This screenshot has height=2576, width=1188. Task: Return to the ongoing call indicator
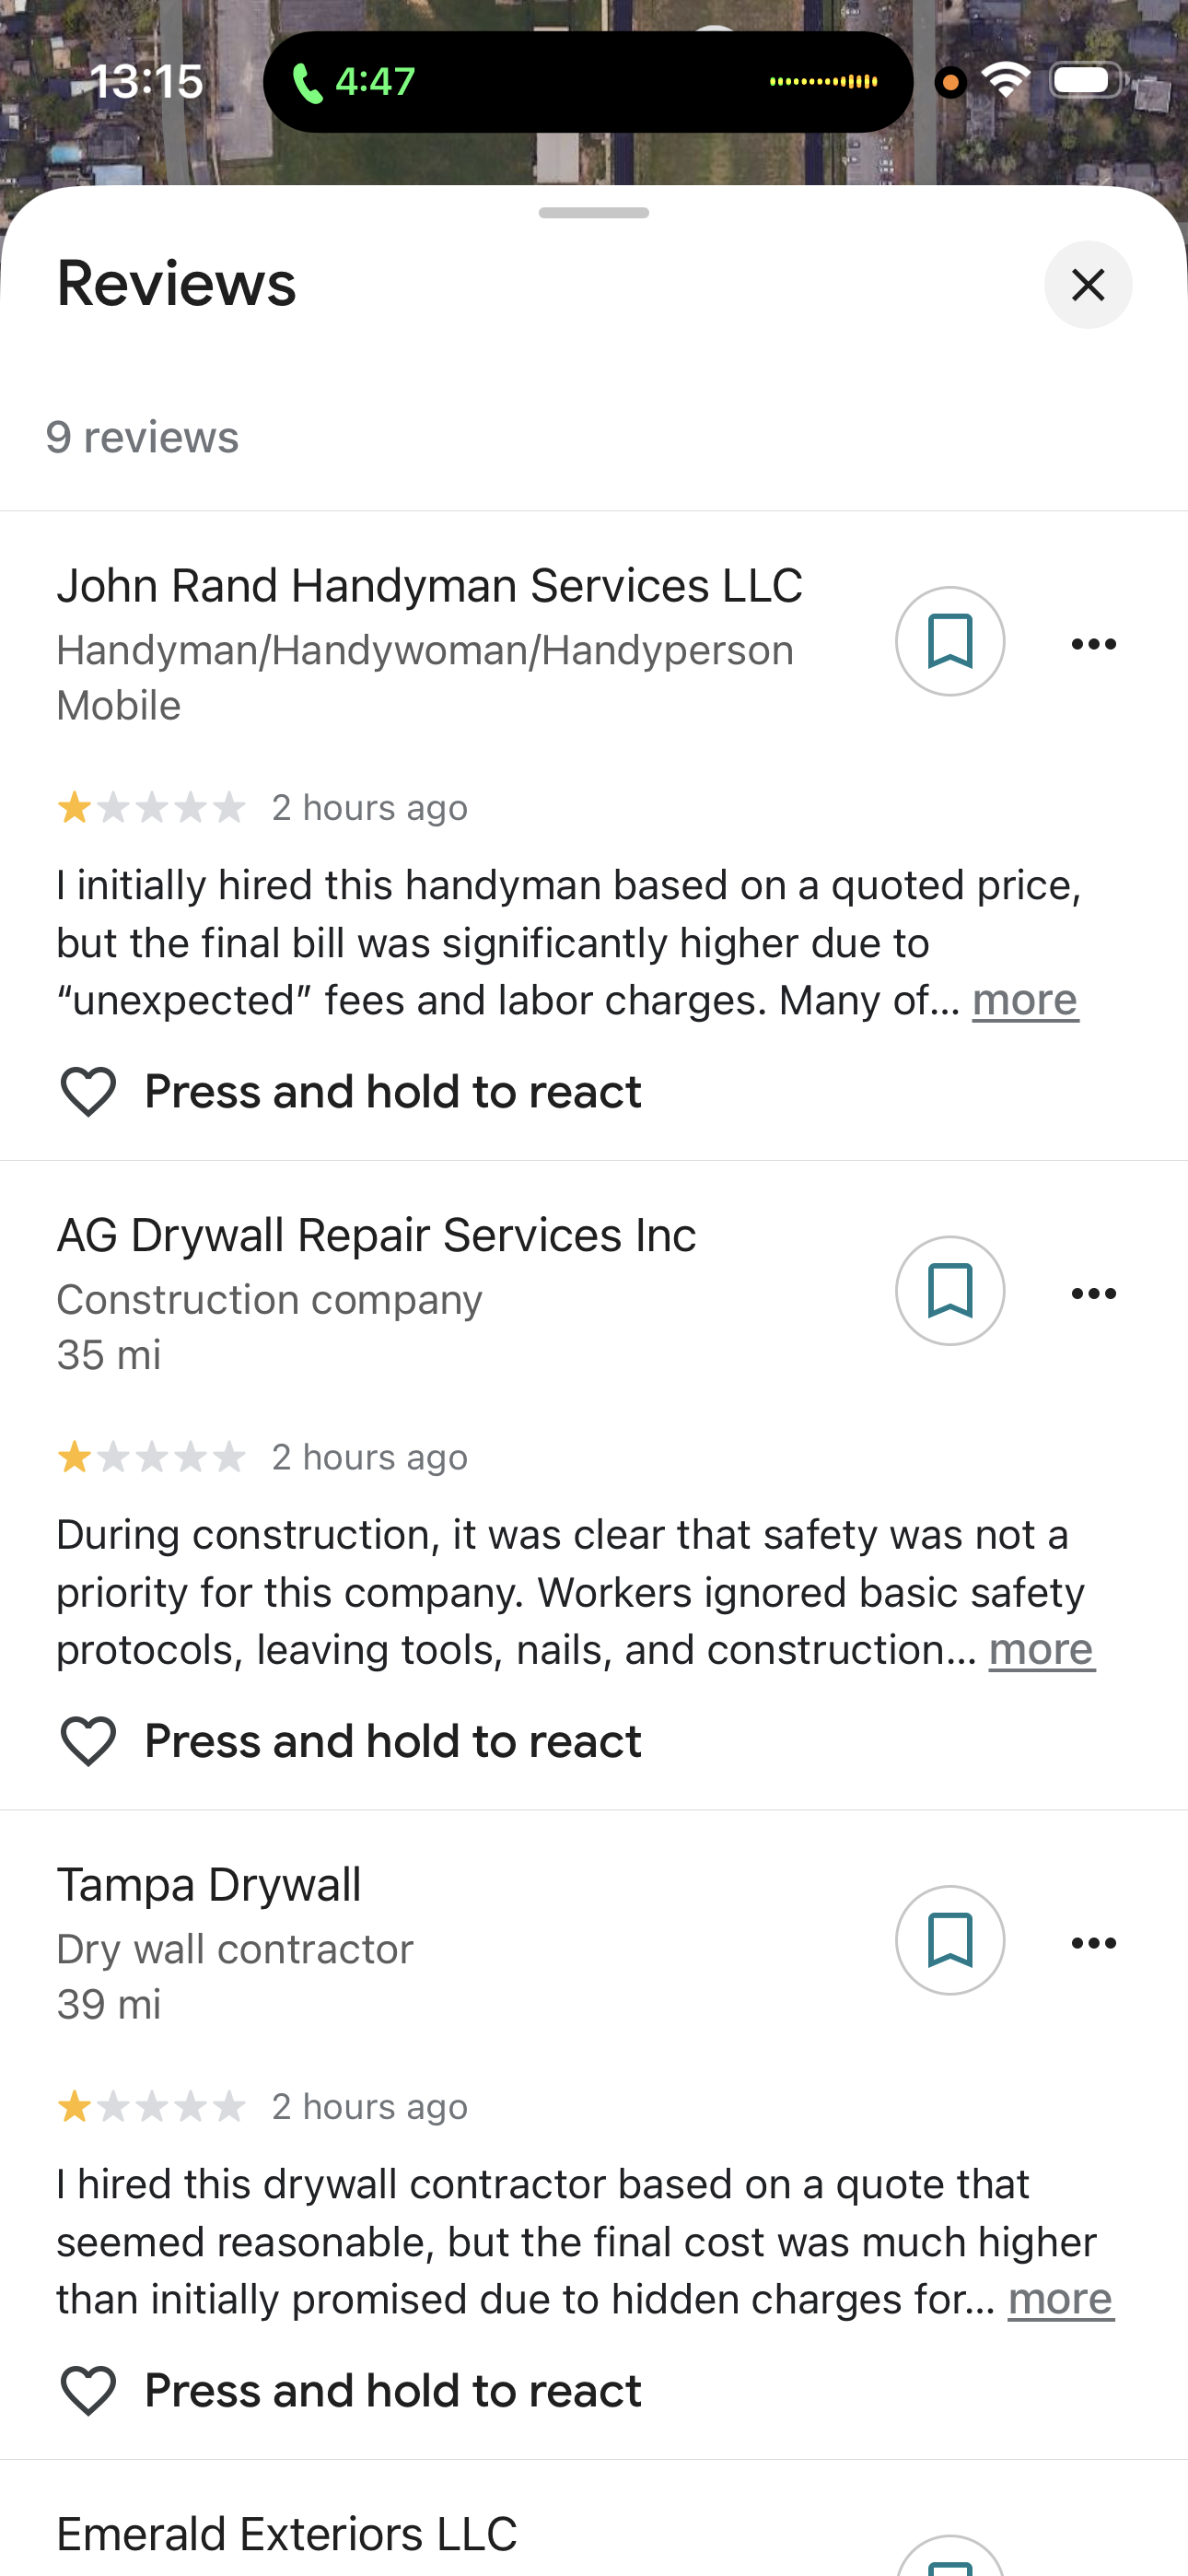[355, 82]
